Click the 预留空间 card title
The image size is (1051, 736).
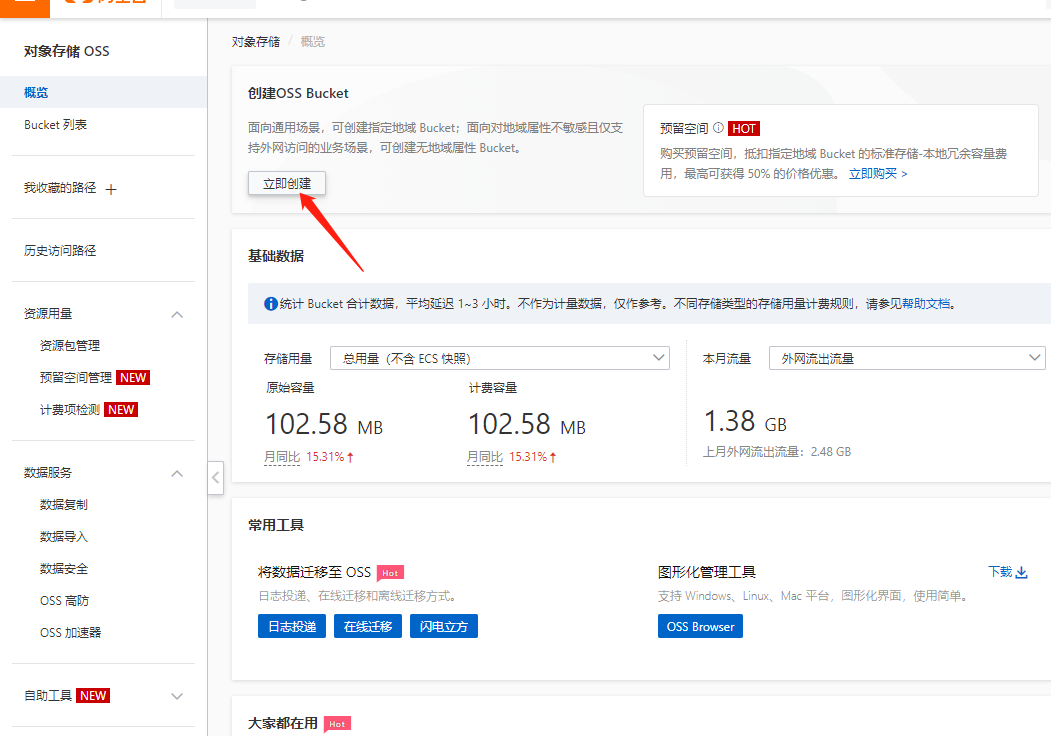tap(684, 128)
